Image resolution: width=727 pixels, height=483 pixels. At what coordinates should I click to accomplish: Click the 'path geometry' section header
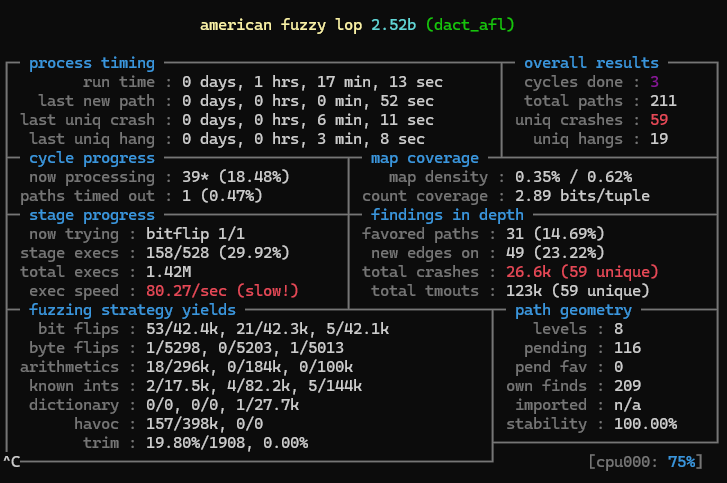(573, 310)
